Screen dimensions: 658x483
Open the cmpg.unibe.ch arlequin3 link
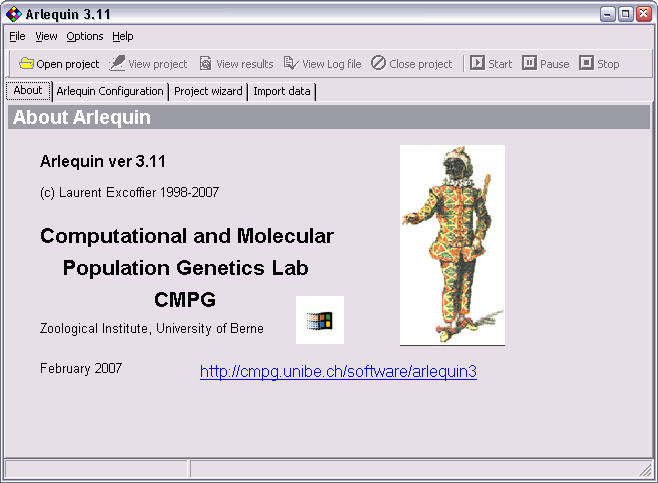pos(338,372)
